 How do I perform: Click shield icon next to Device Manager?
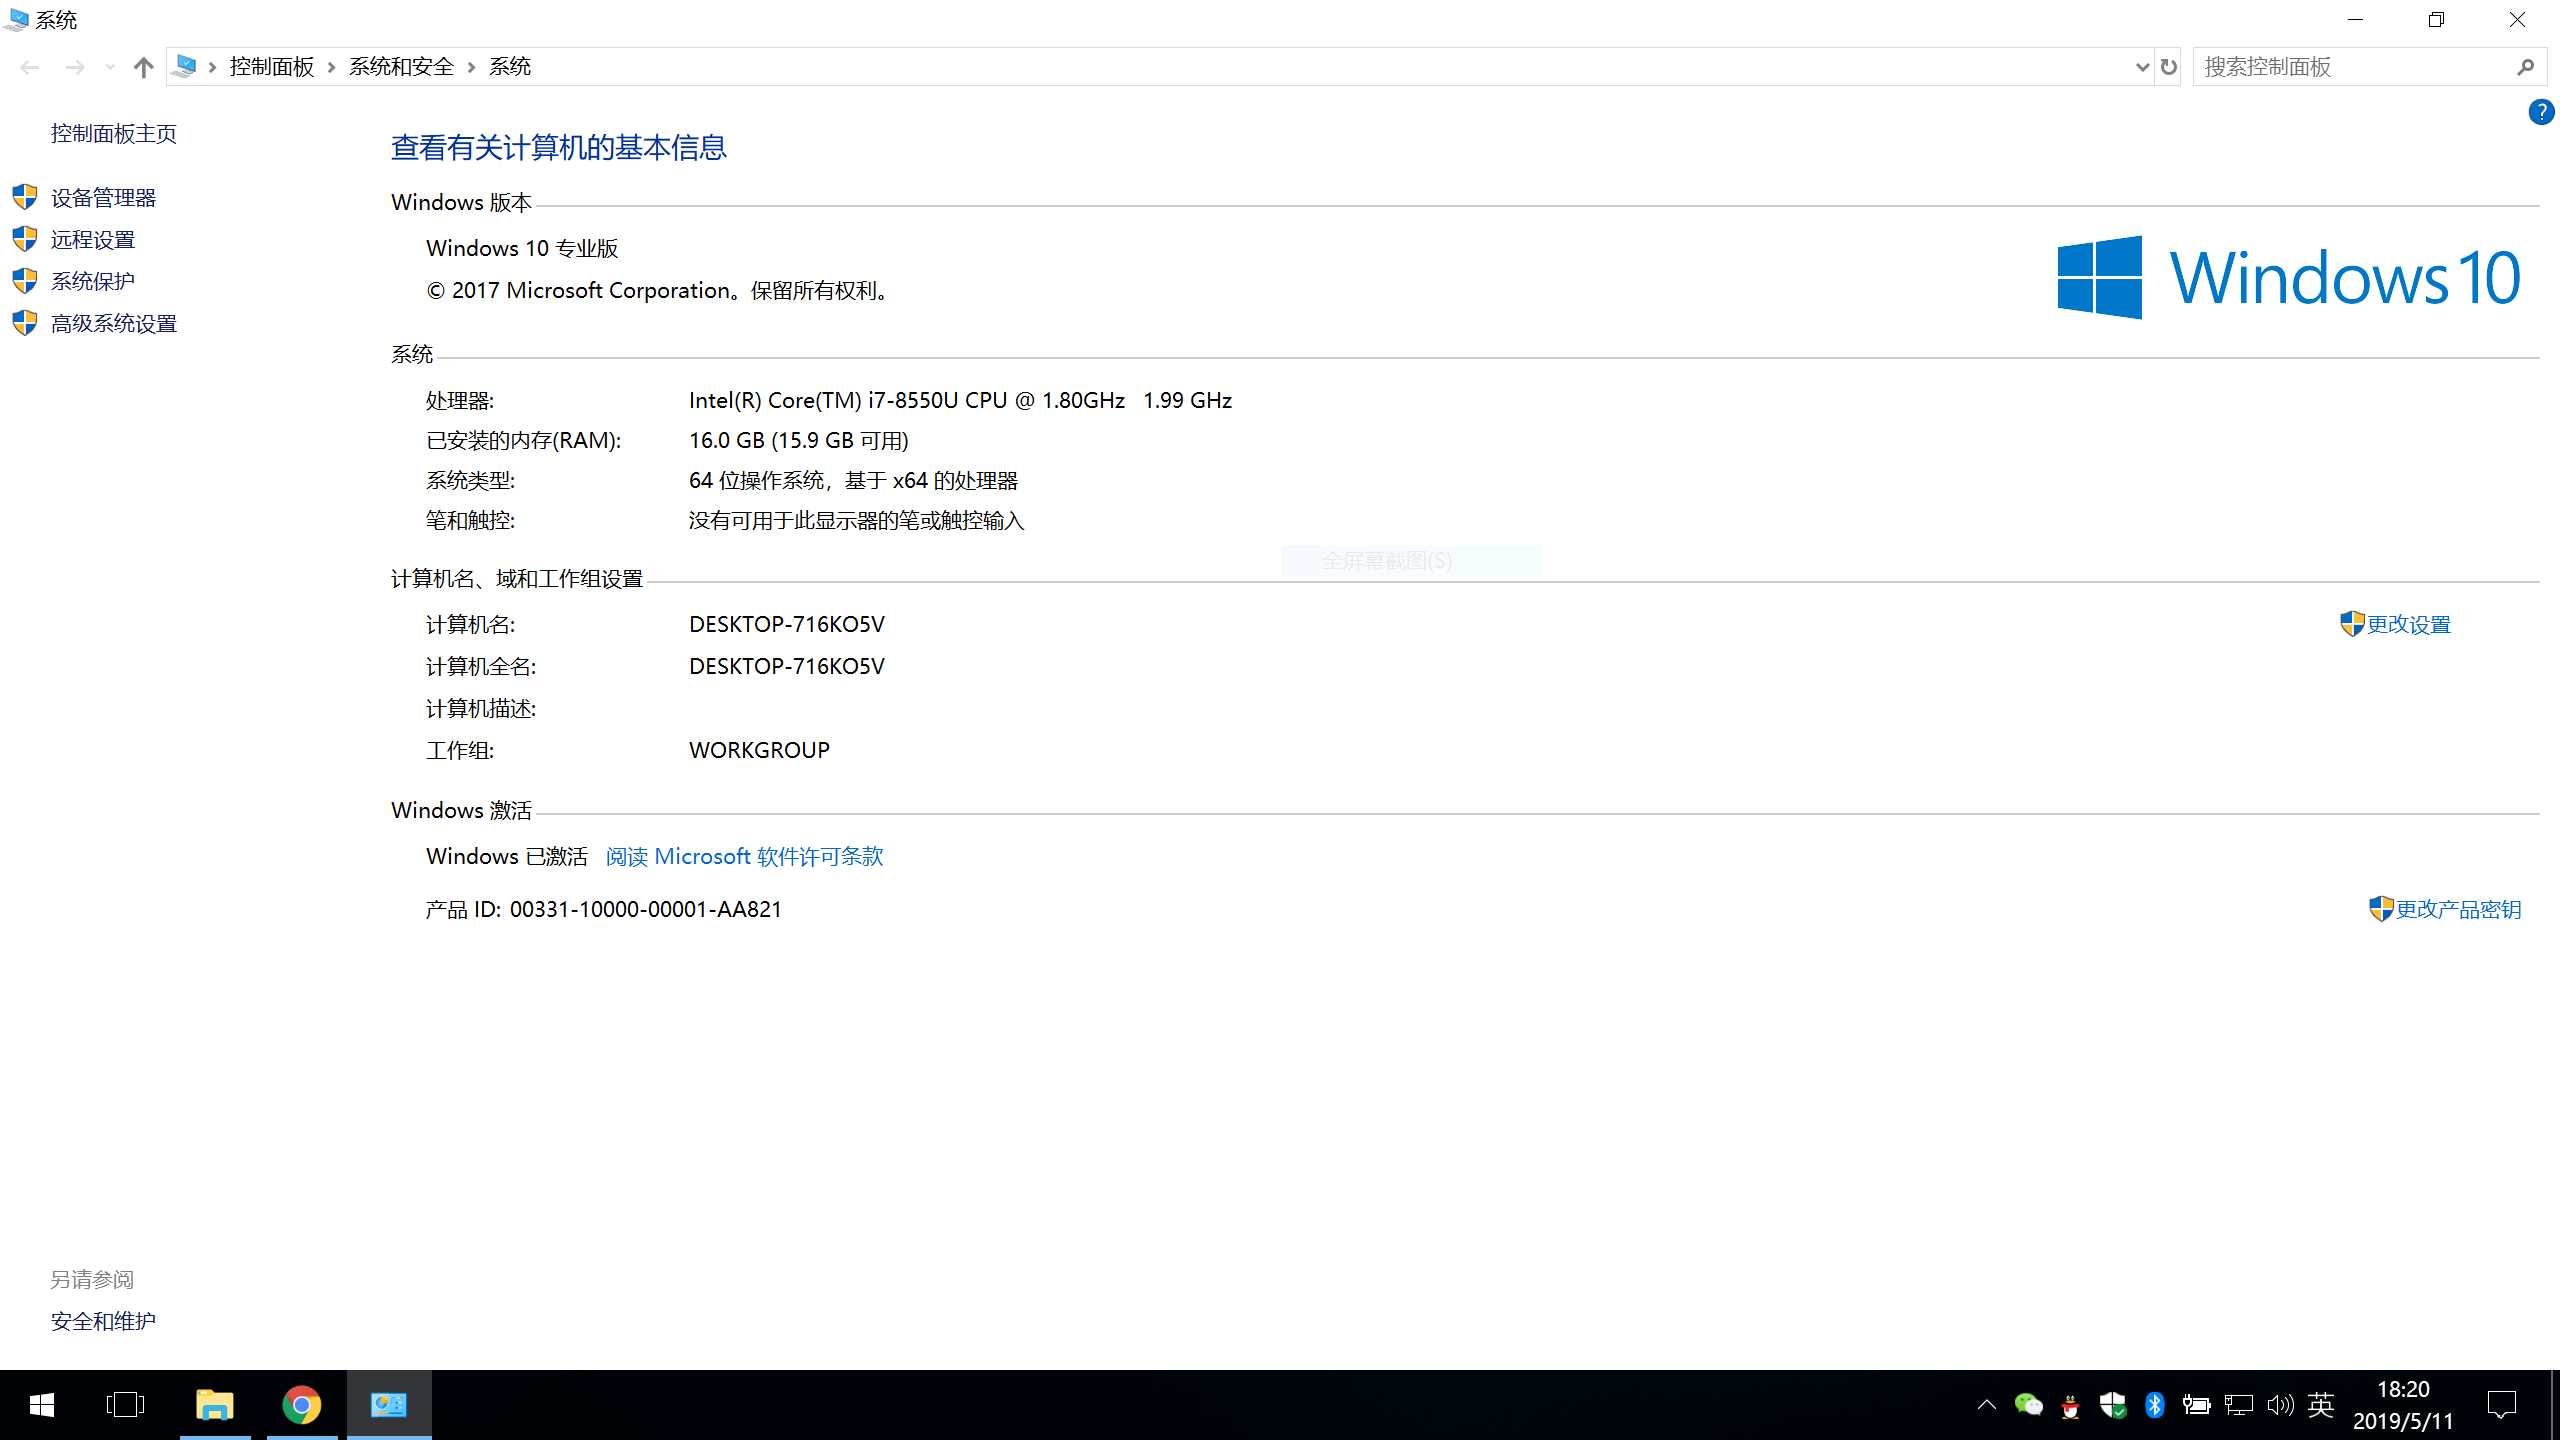tap(25, 196)
